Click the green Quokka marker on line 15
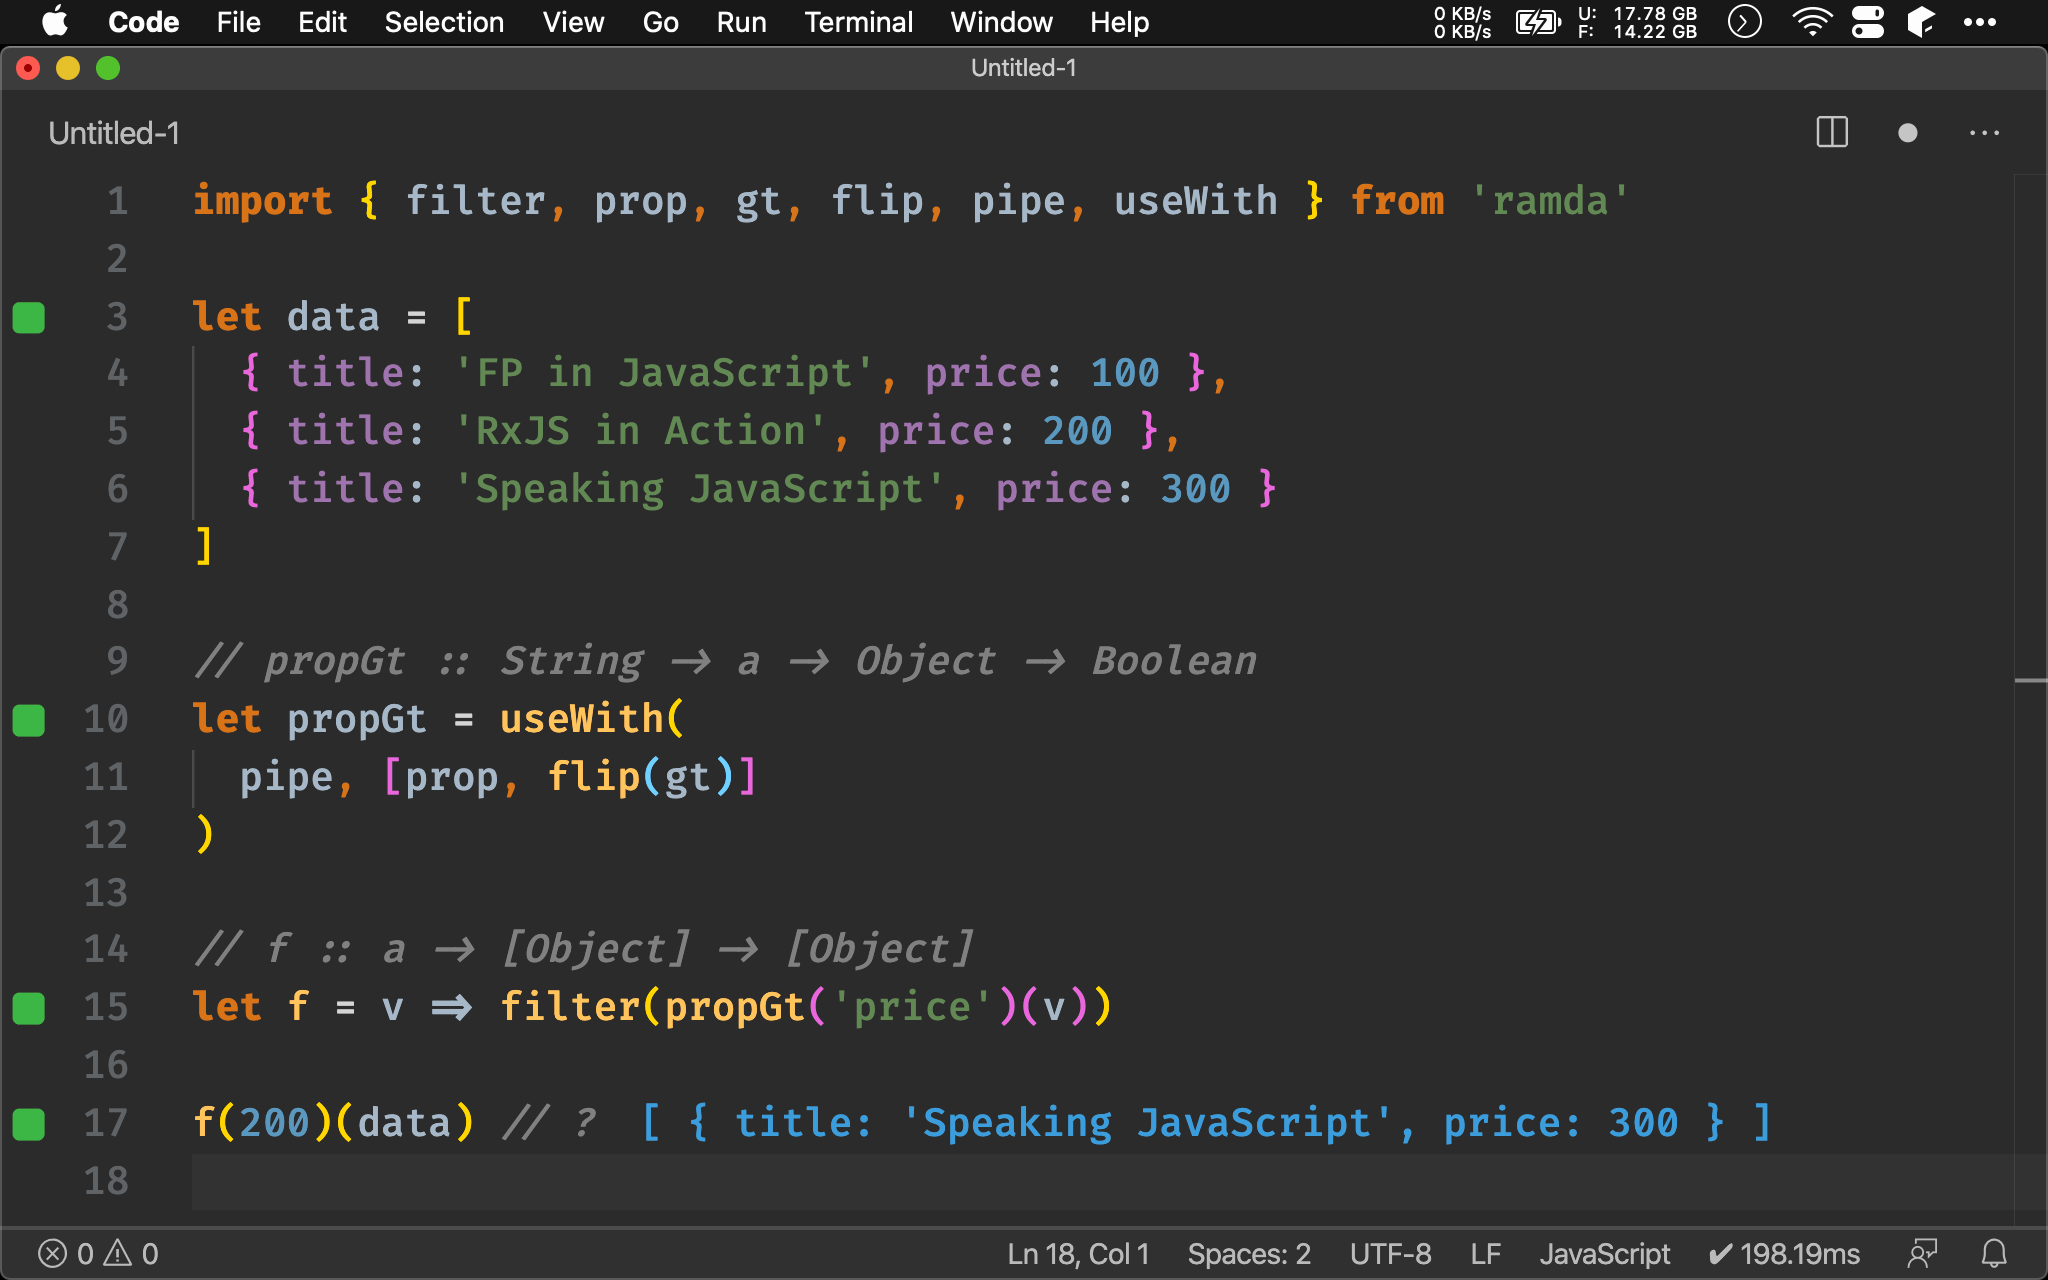Viewport: 2048px width, 1280px height. (28, 1008)
